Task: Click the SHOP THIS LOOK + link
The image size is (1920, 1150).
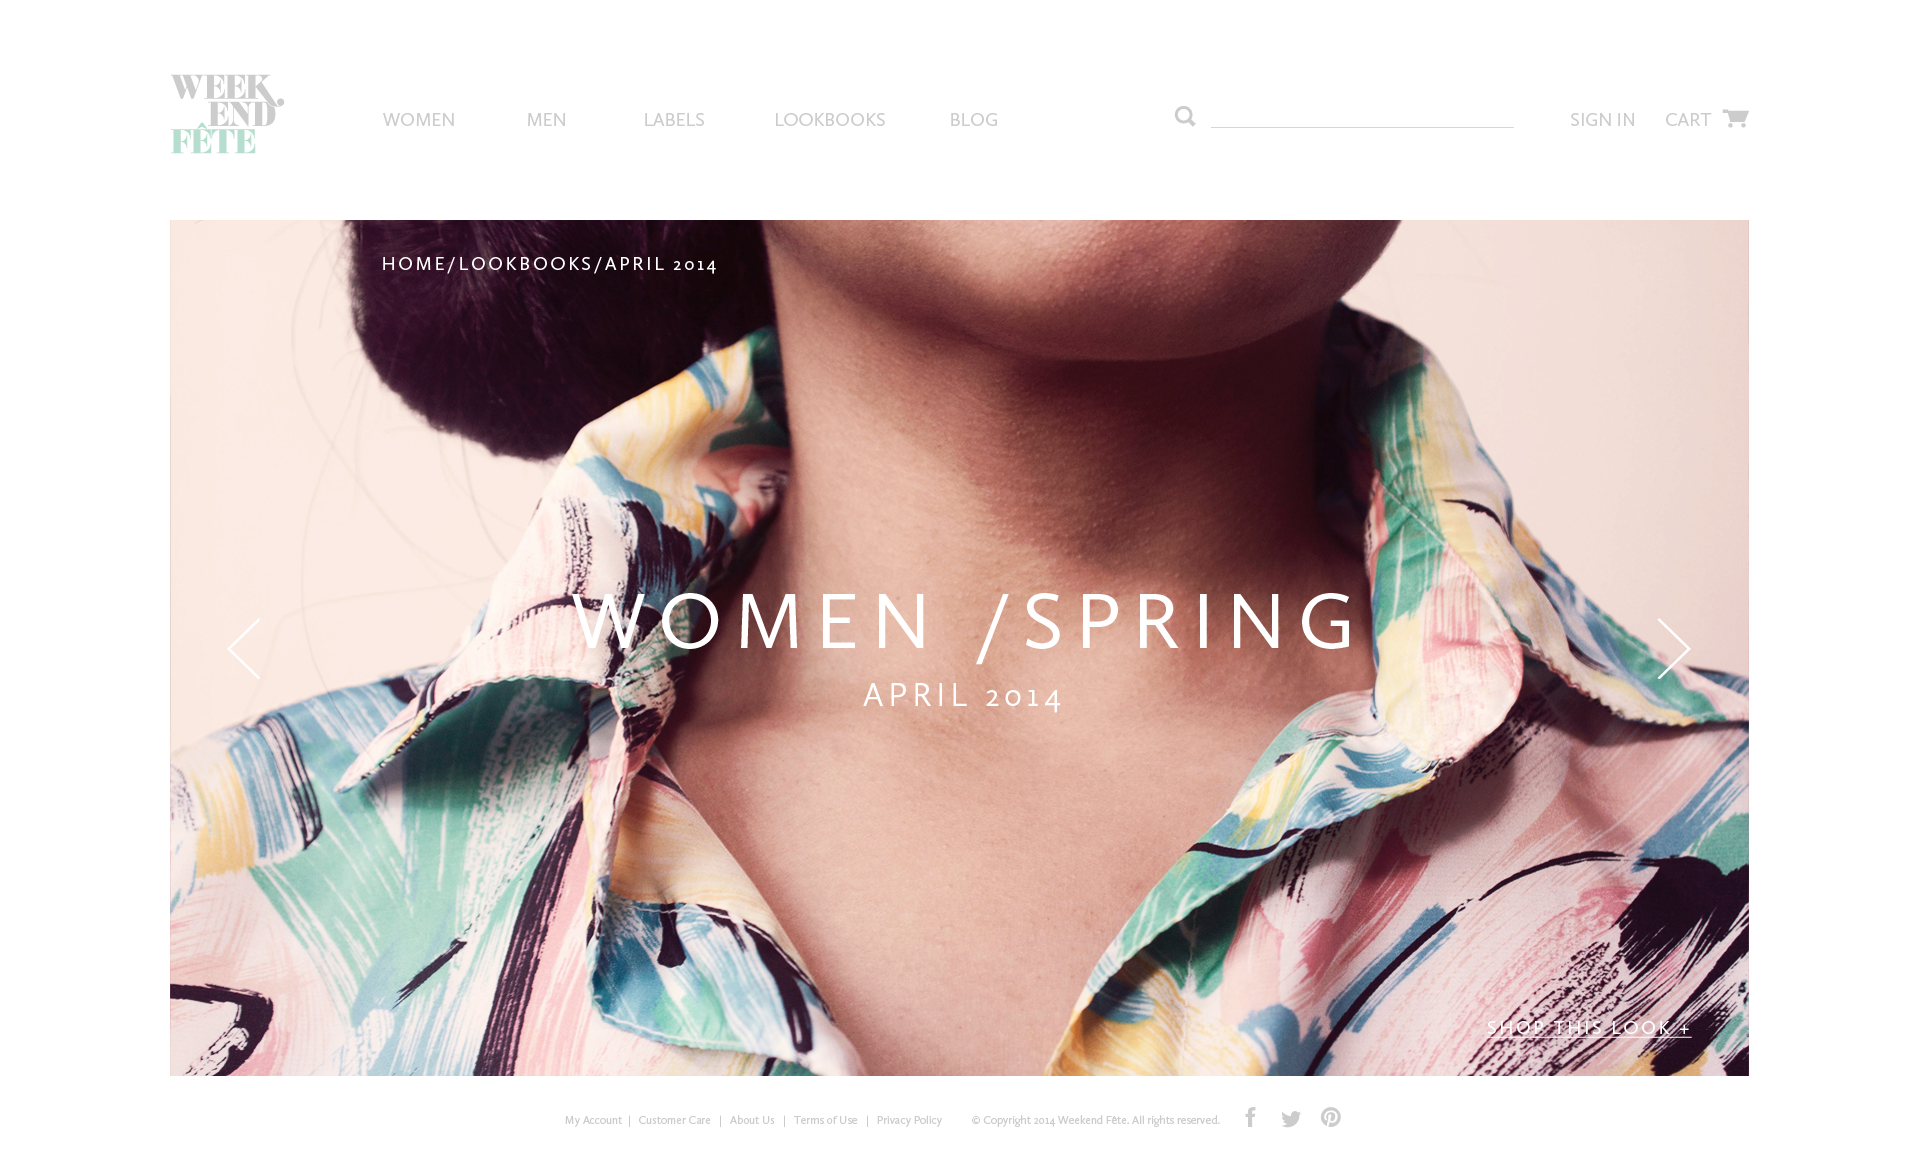Action: tap(1589, 1028)
